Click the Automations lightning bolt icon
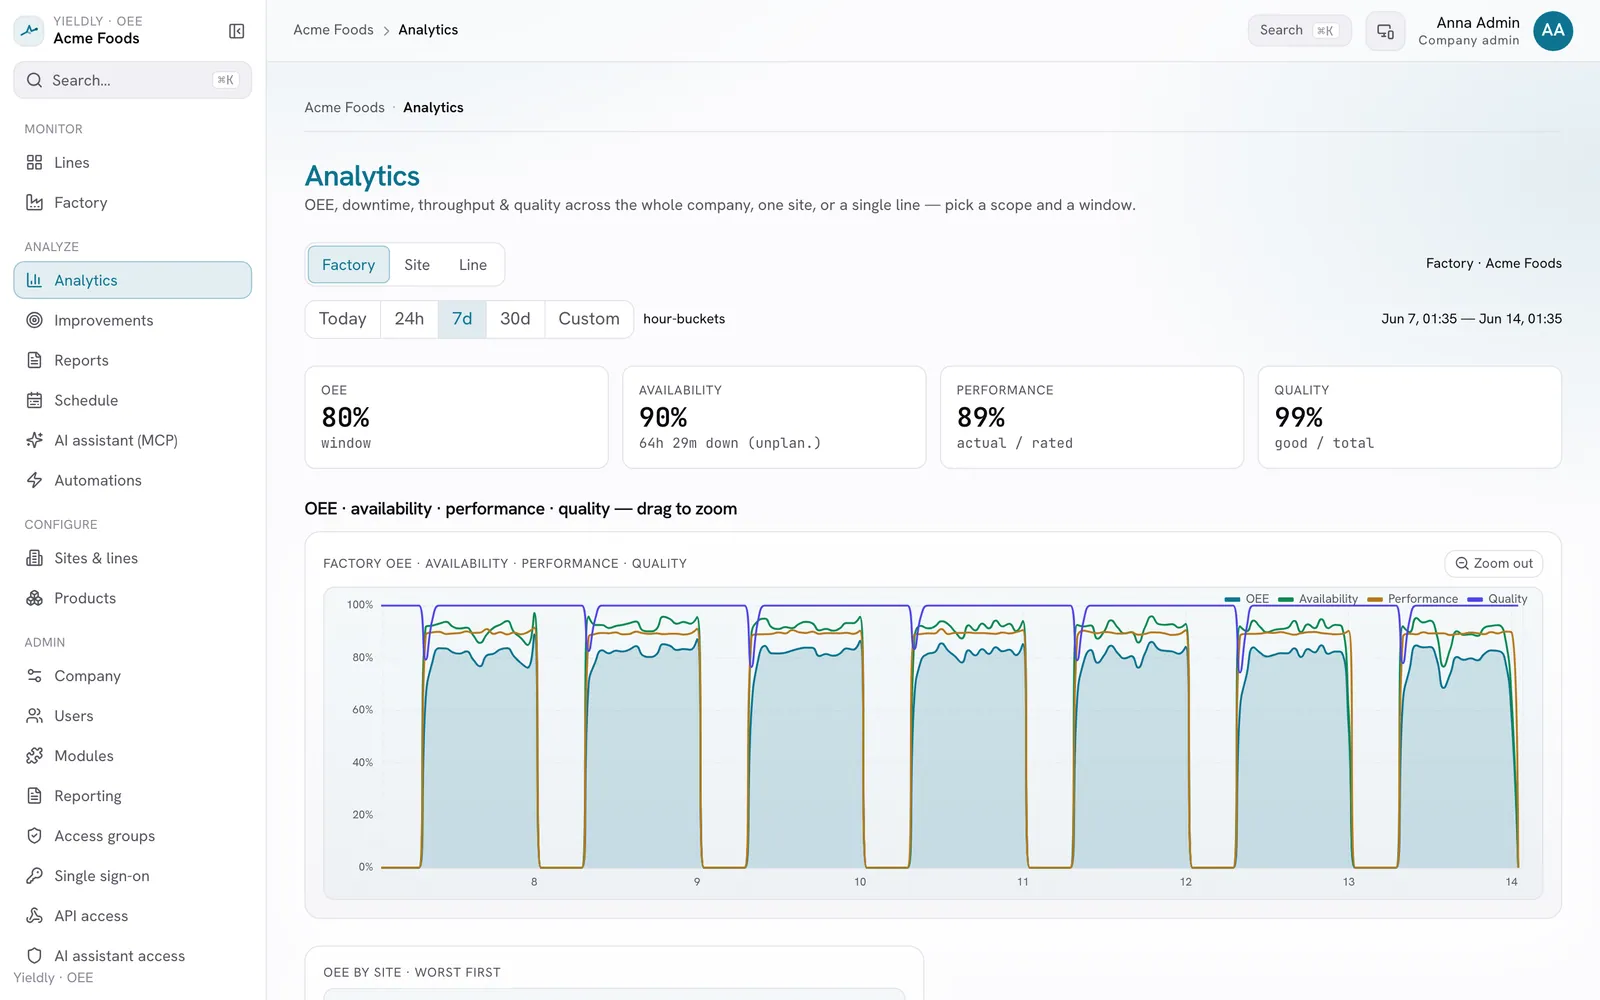The image size is (1600, 1000). pyautogui.click(x=34, y=480)
